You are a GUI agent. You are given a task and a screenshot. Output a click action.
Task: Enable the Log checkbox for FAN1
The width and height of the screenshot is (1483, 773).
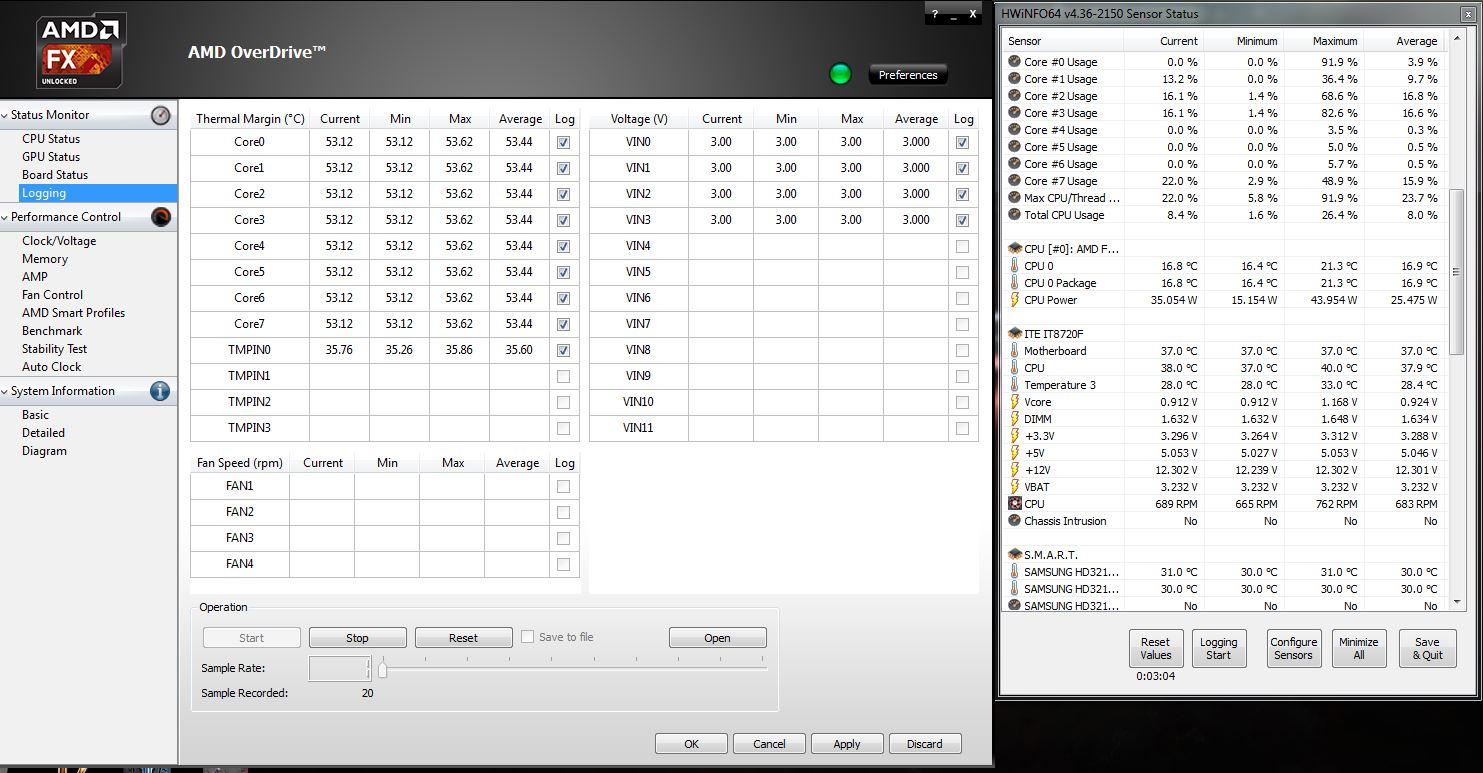(563, 486)
